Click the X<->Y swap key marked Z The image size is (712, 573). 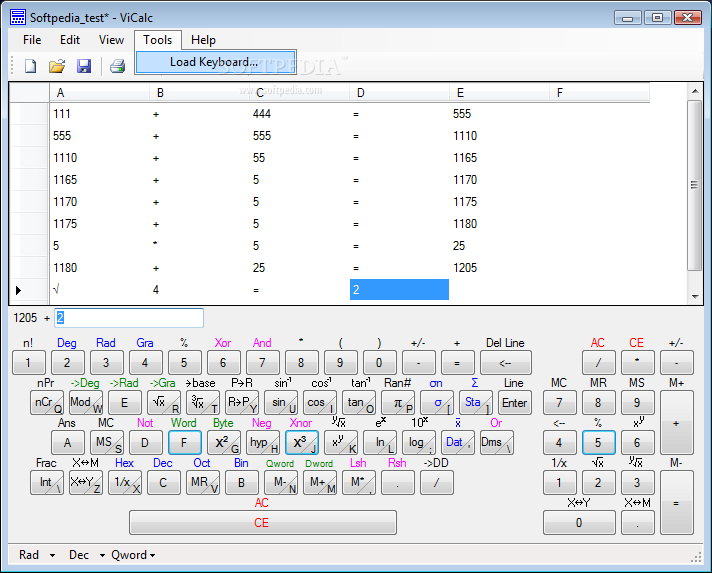pyautogui.click(x=86, y=483)
